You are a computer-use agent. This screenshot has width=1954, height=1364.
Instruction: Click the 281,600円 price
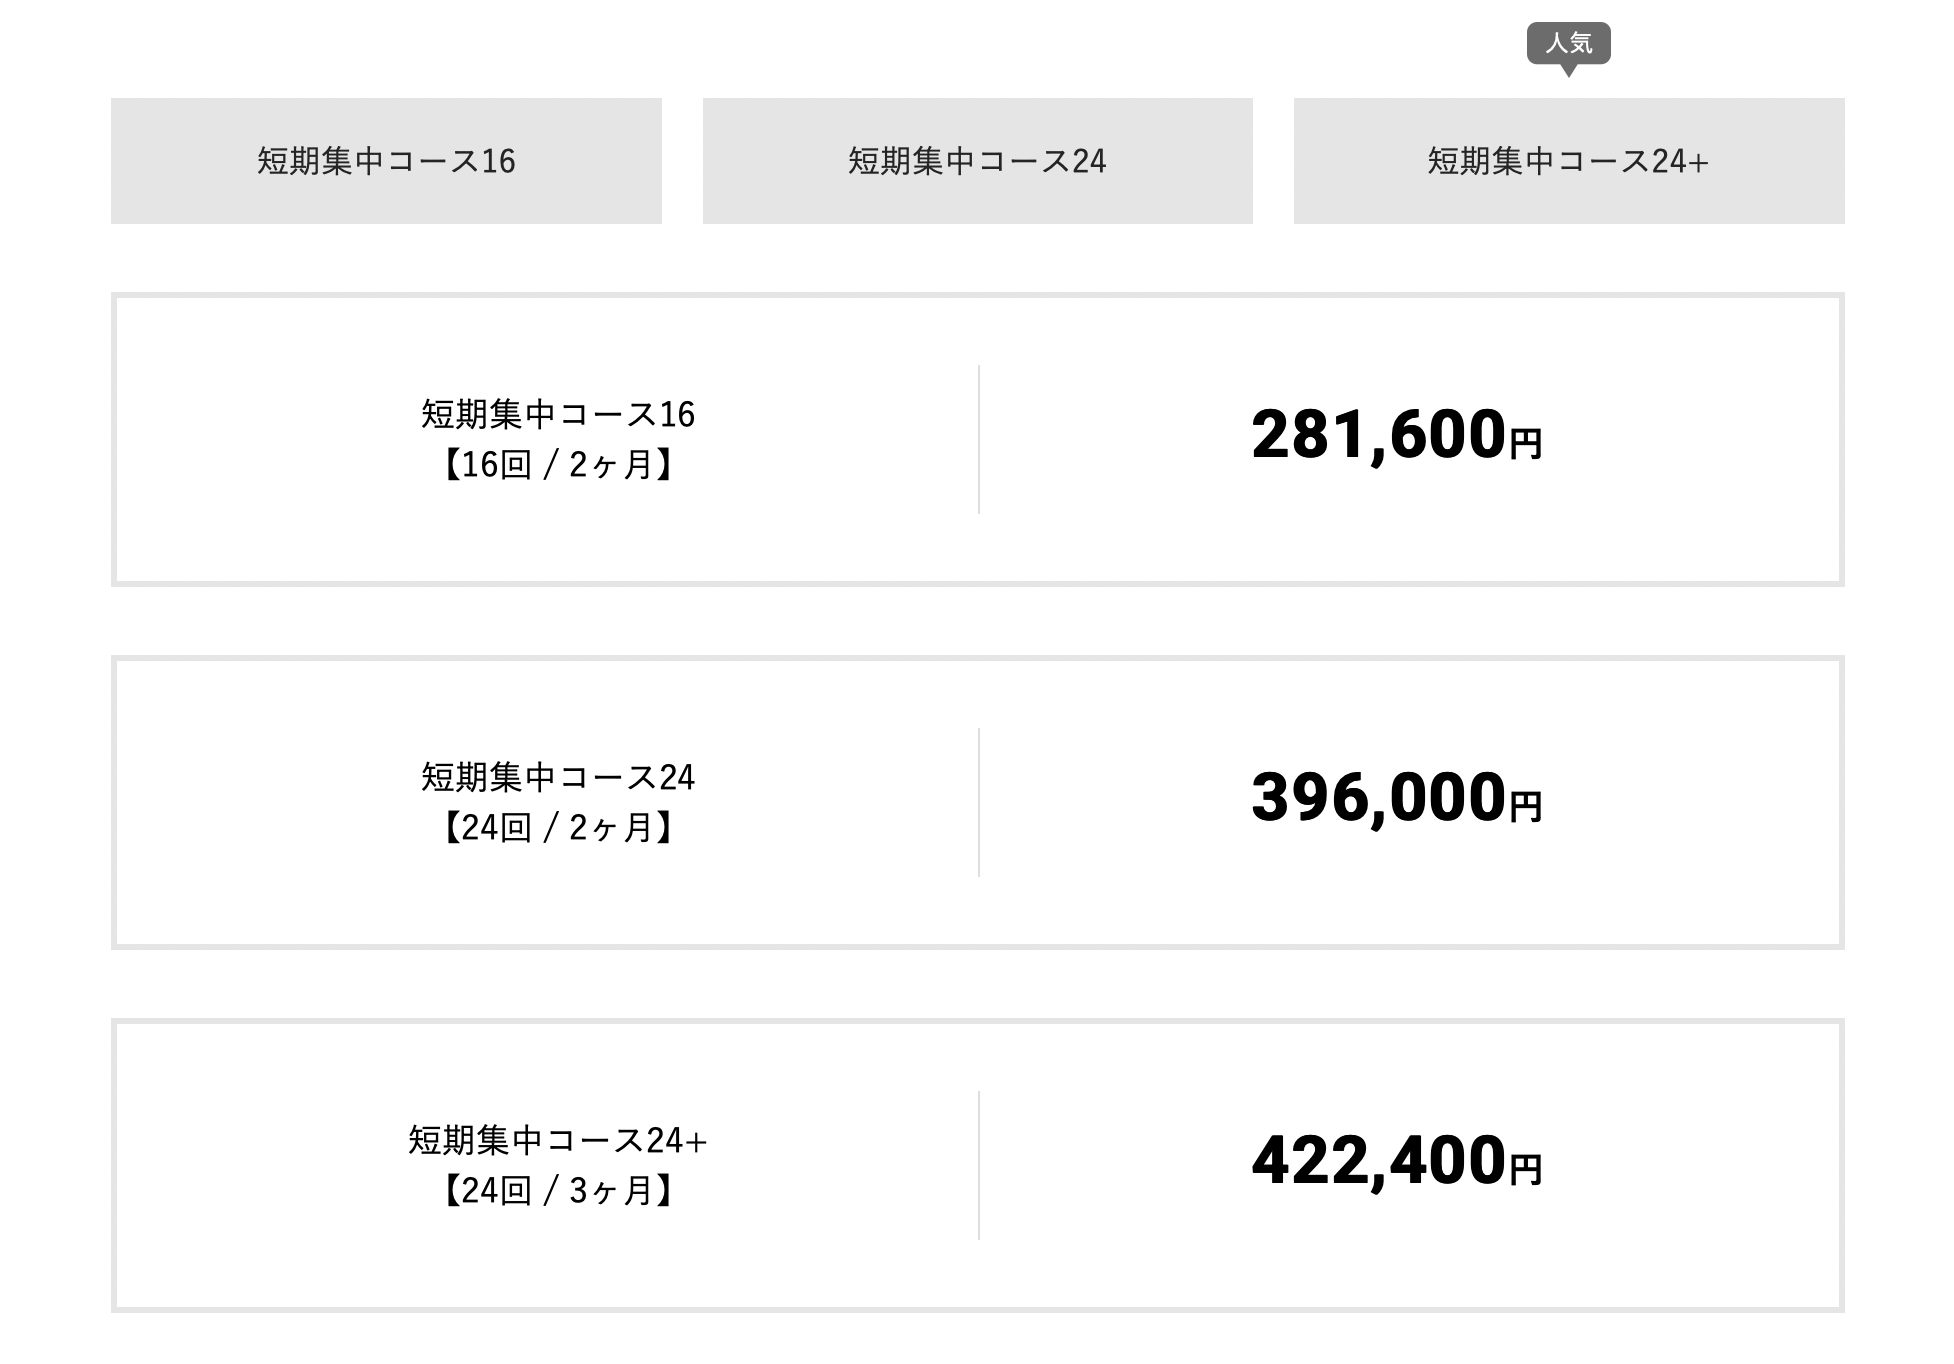(x=1396, y=436)
